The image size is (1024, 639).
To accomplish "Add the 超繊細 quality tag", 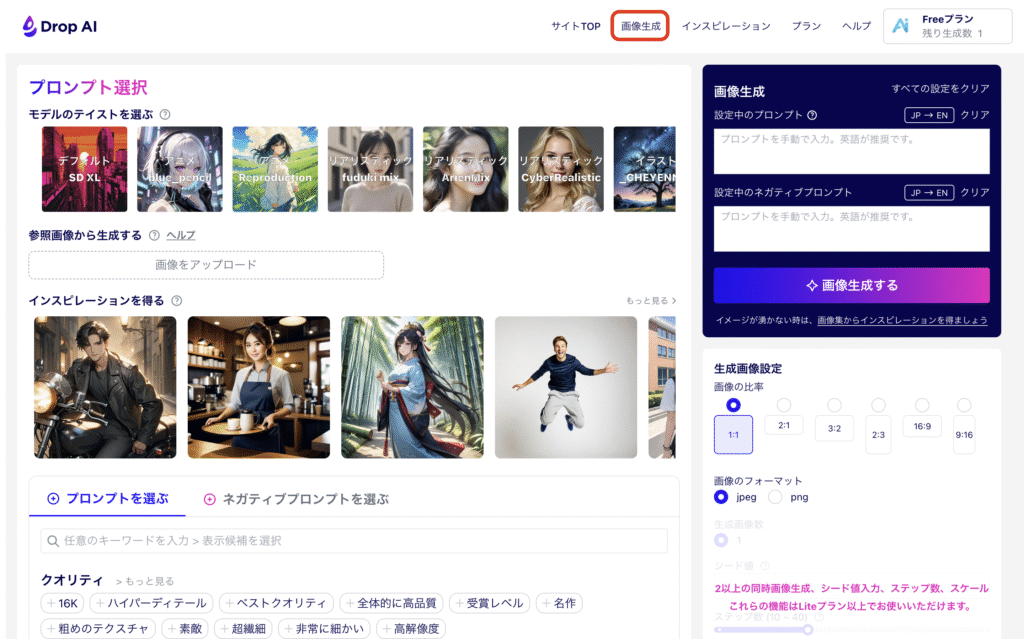I will (243, 629).
